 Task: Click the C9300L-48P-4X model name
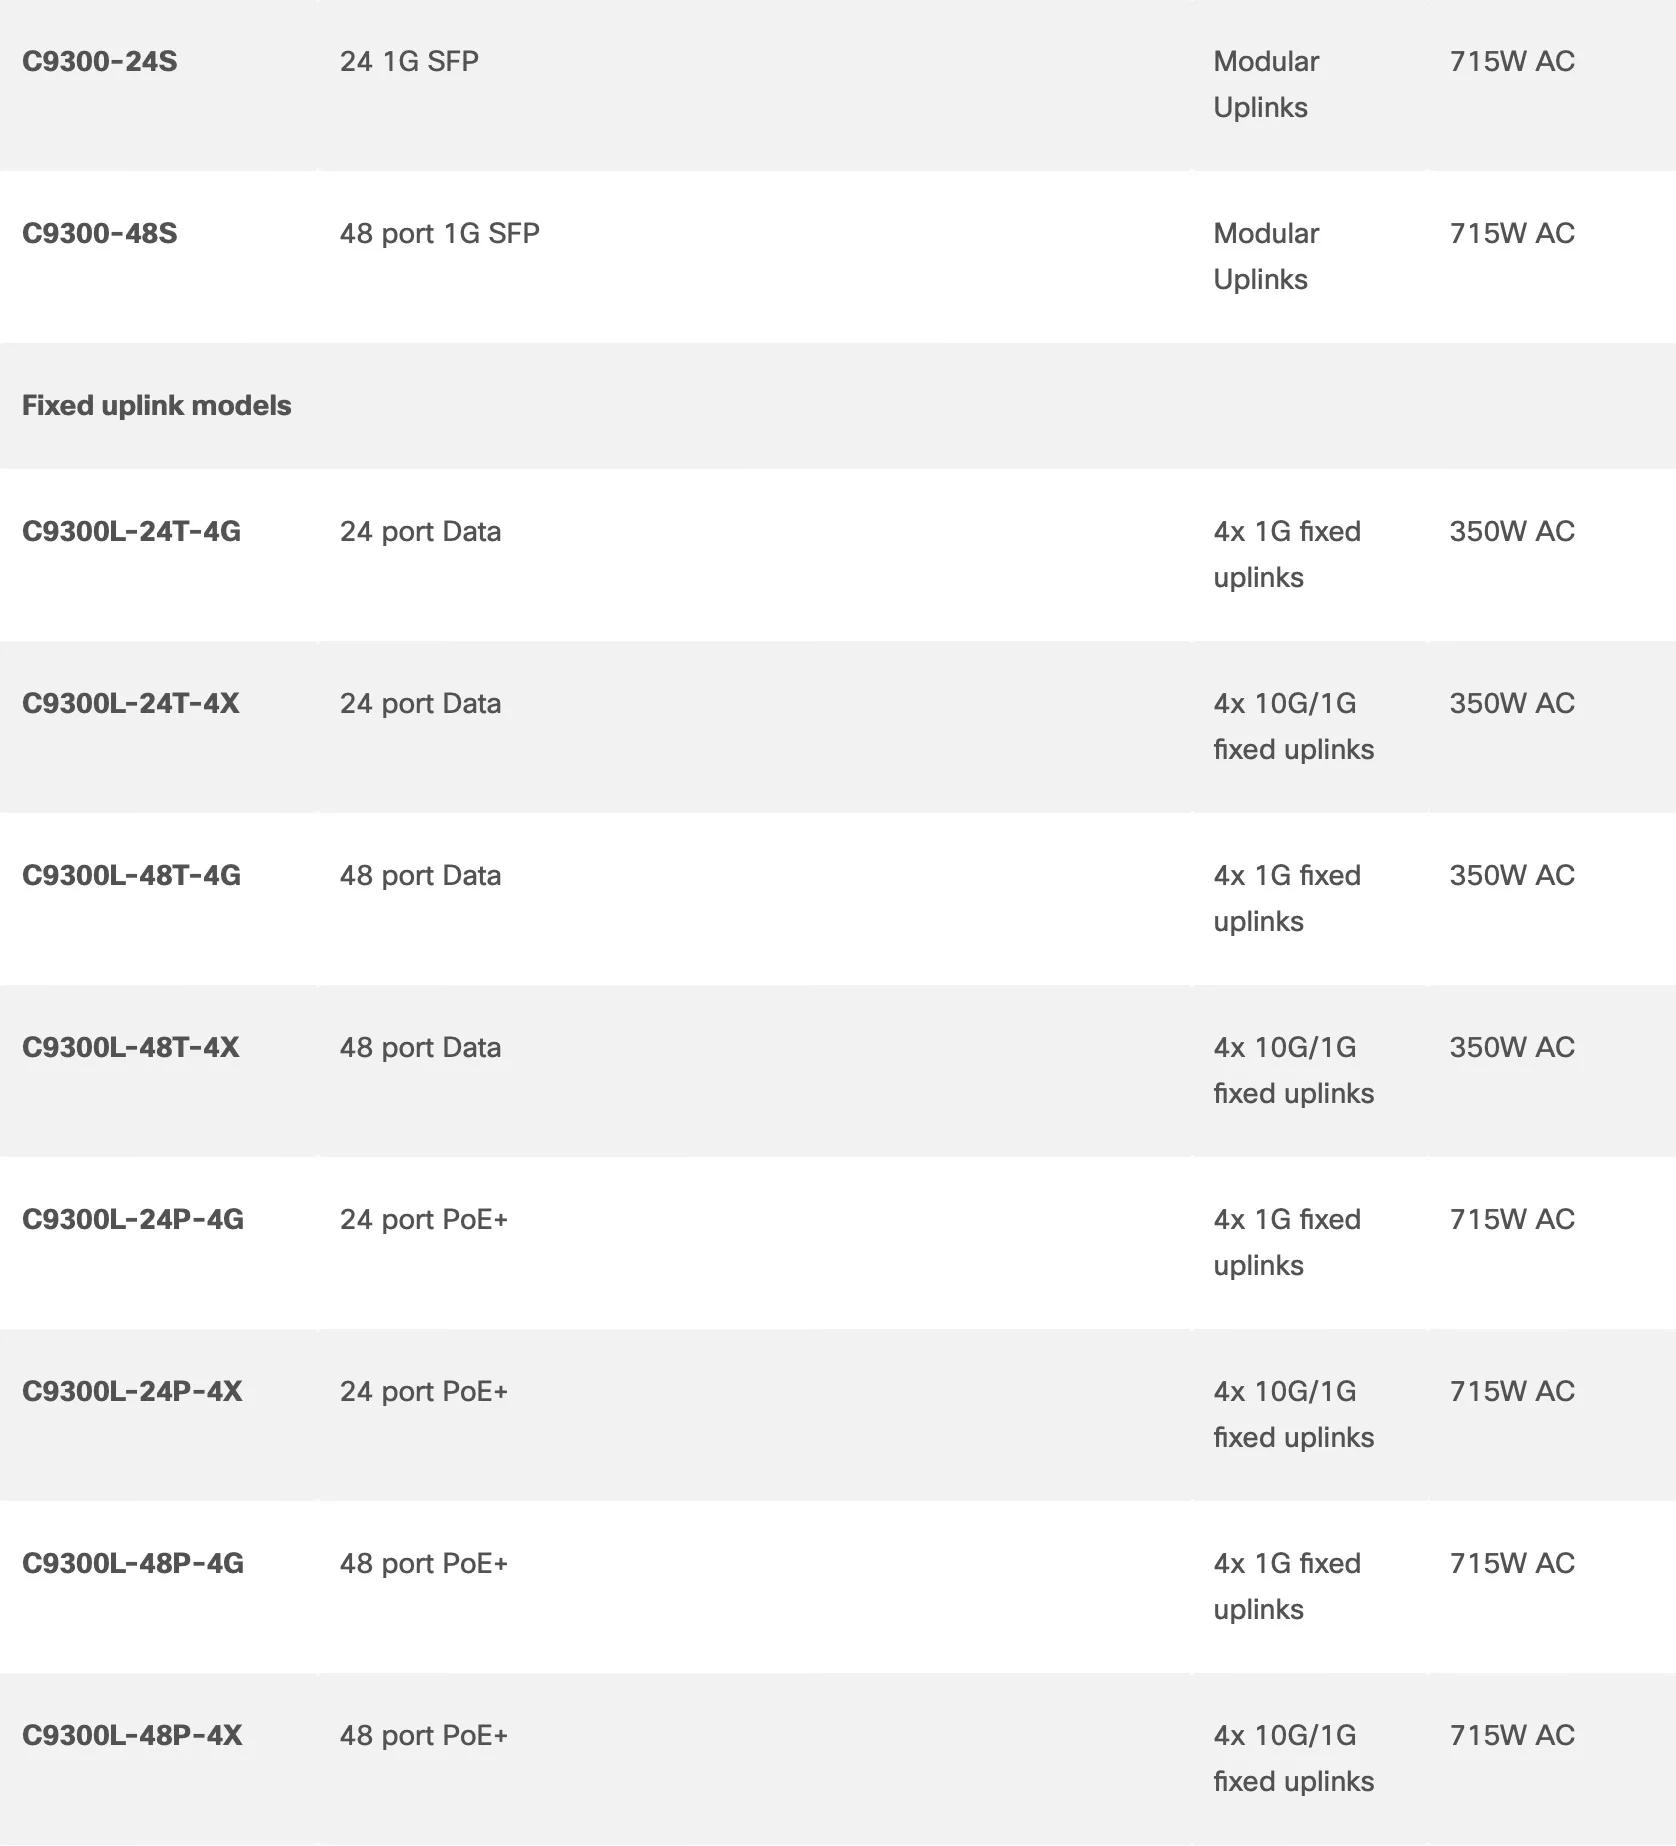click(132, 1736)
